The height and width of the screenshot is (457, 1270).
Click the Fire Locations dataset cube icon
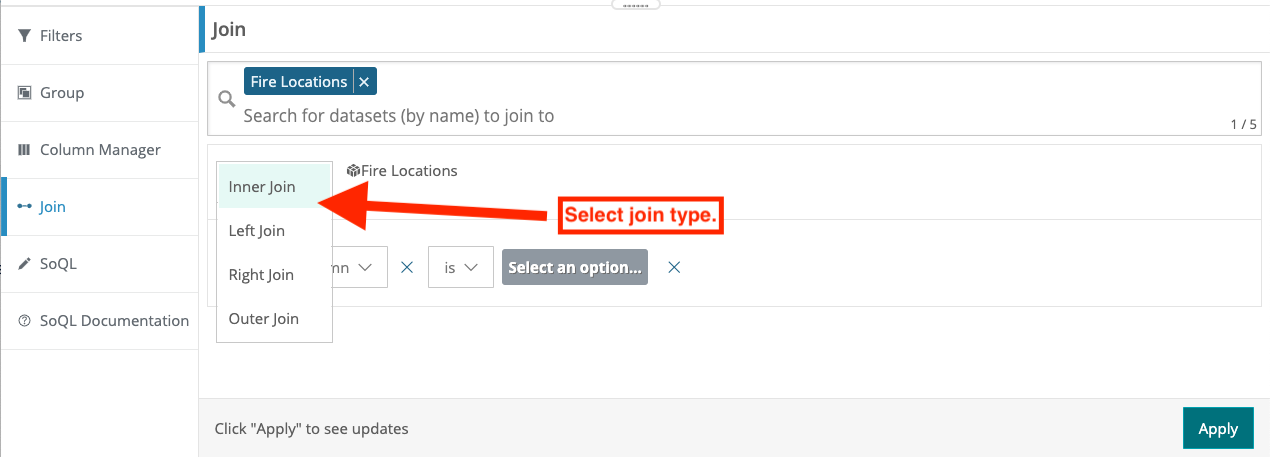(x=353, y=171)
